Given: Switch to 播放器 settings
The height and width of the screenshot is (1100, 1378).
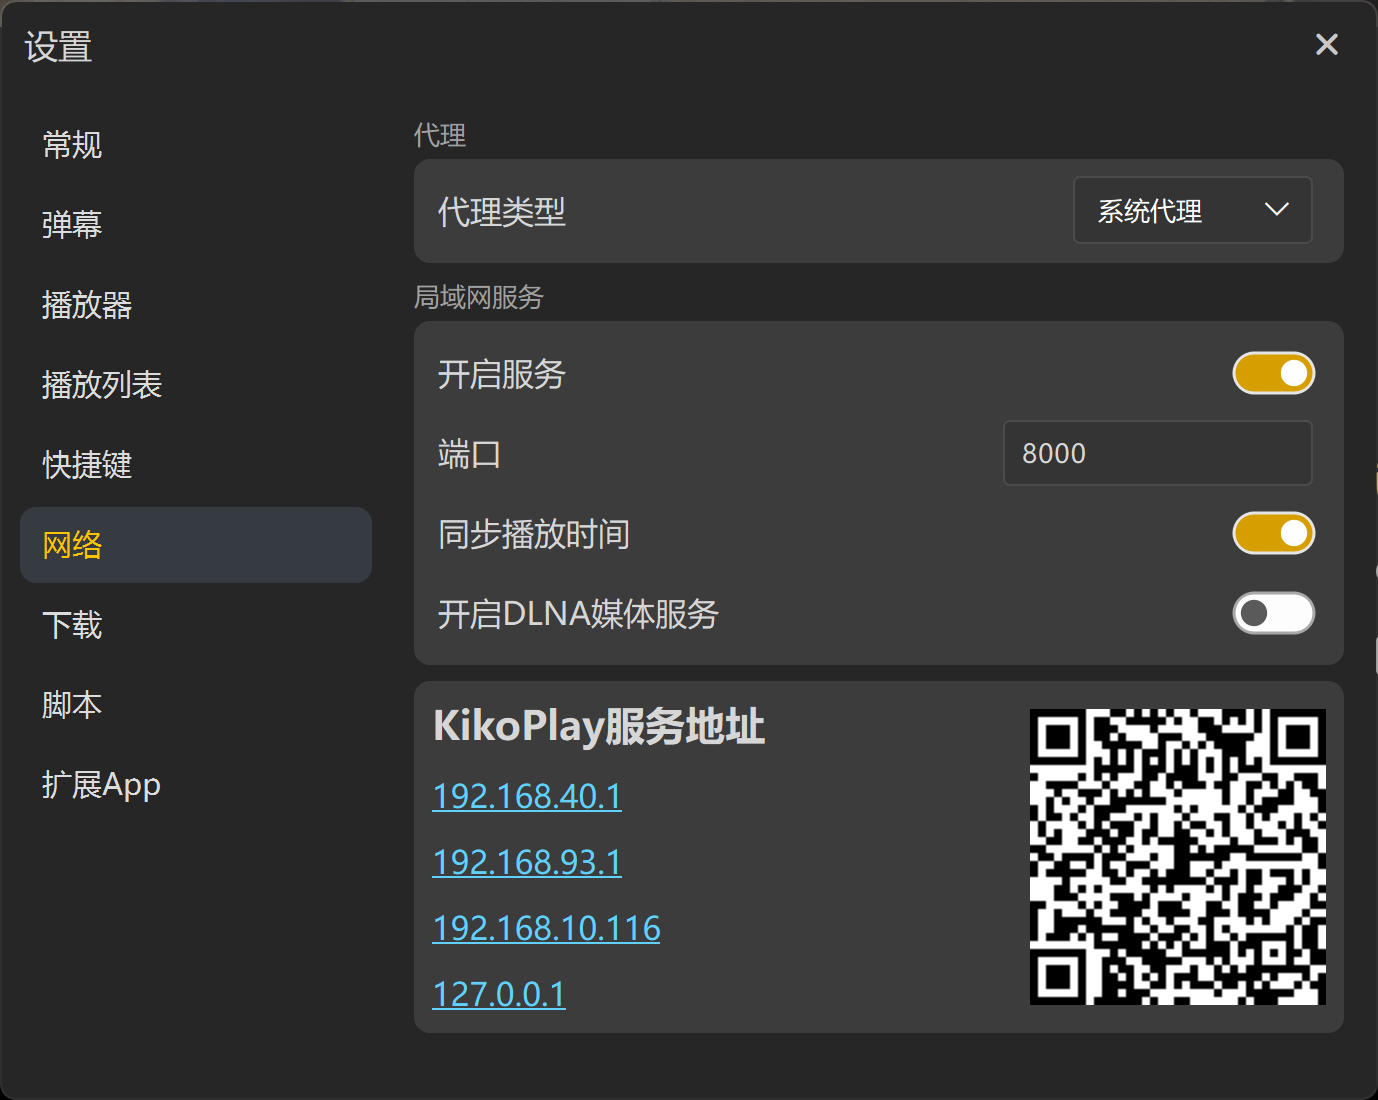Looking at the screenshot, I should 196,305.
